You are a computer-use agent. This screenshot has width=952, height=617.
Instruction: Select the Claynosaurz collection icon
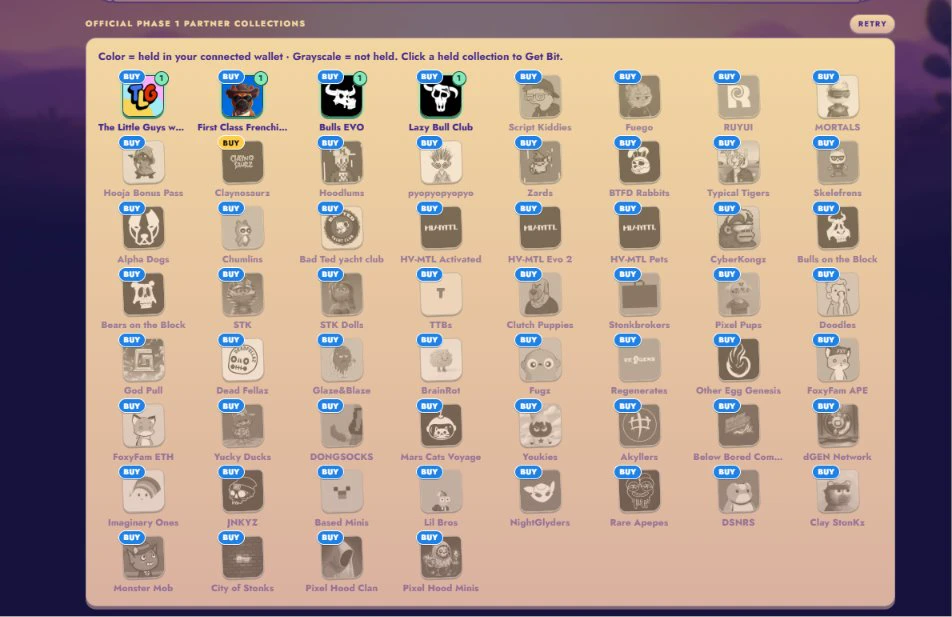tap(242, 162)
